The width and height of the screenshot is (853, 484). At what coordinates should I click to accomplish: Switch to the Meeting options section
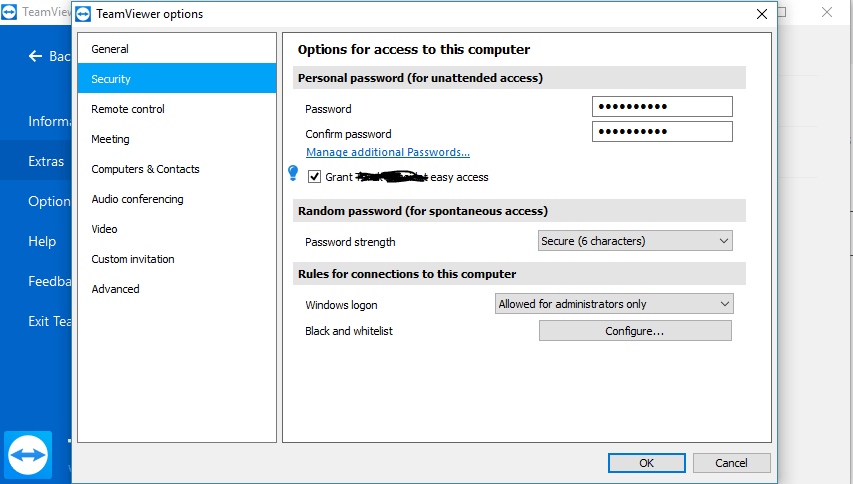tap(110, 139)
